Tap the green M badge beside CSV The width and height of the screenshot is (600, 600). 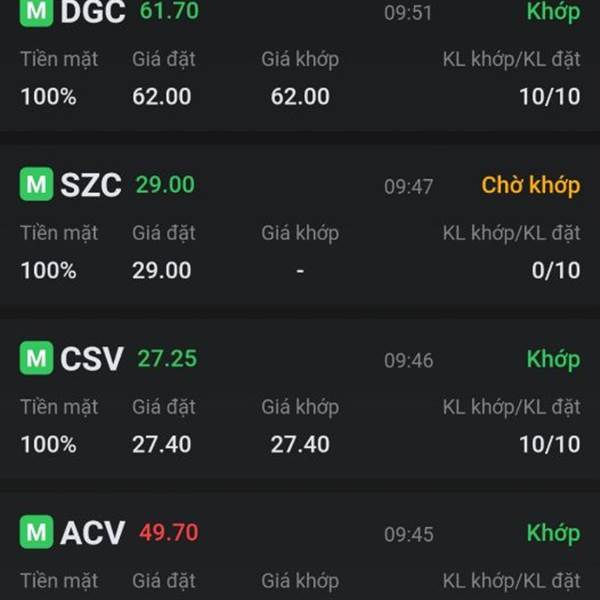[36, 358]
